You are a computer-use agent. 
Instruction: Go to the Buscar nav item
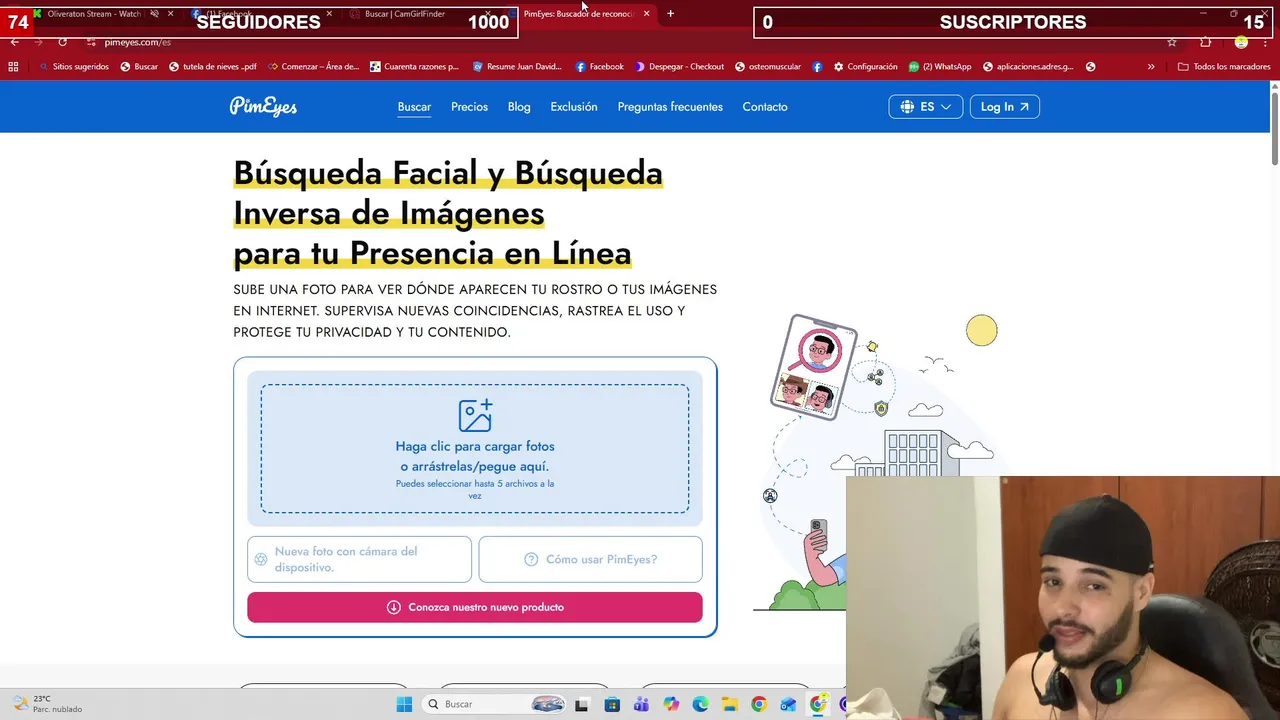pos(414,107)
